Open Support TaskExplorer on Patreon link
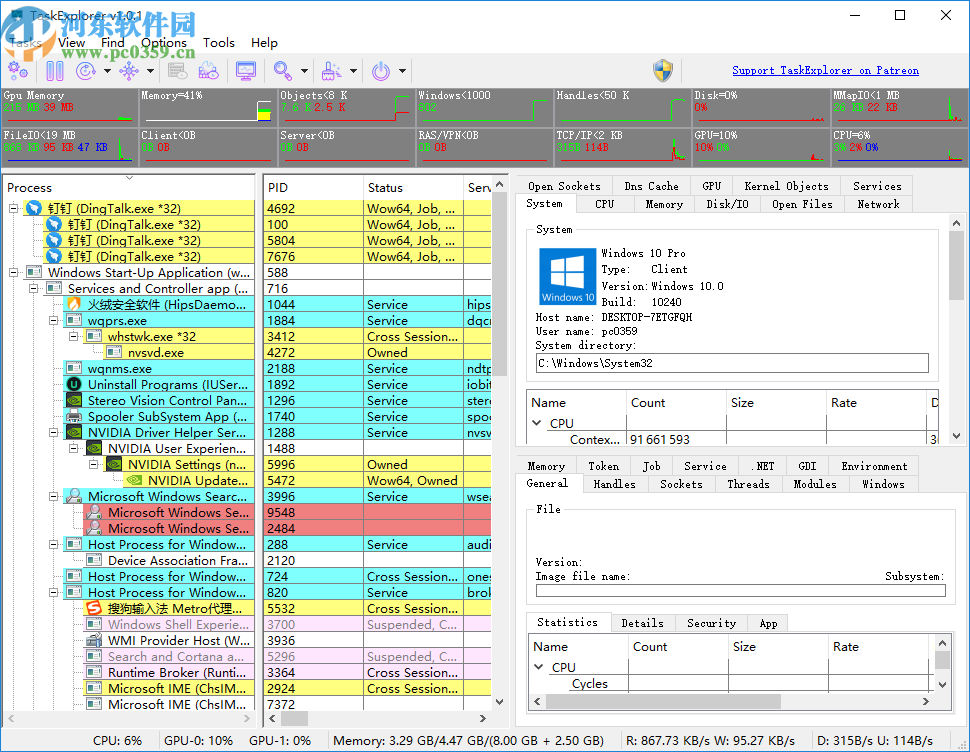This screenshot has height=752, width=970. click(825, 70)
